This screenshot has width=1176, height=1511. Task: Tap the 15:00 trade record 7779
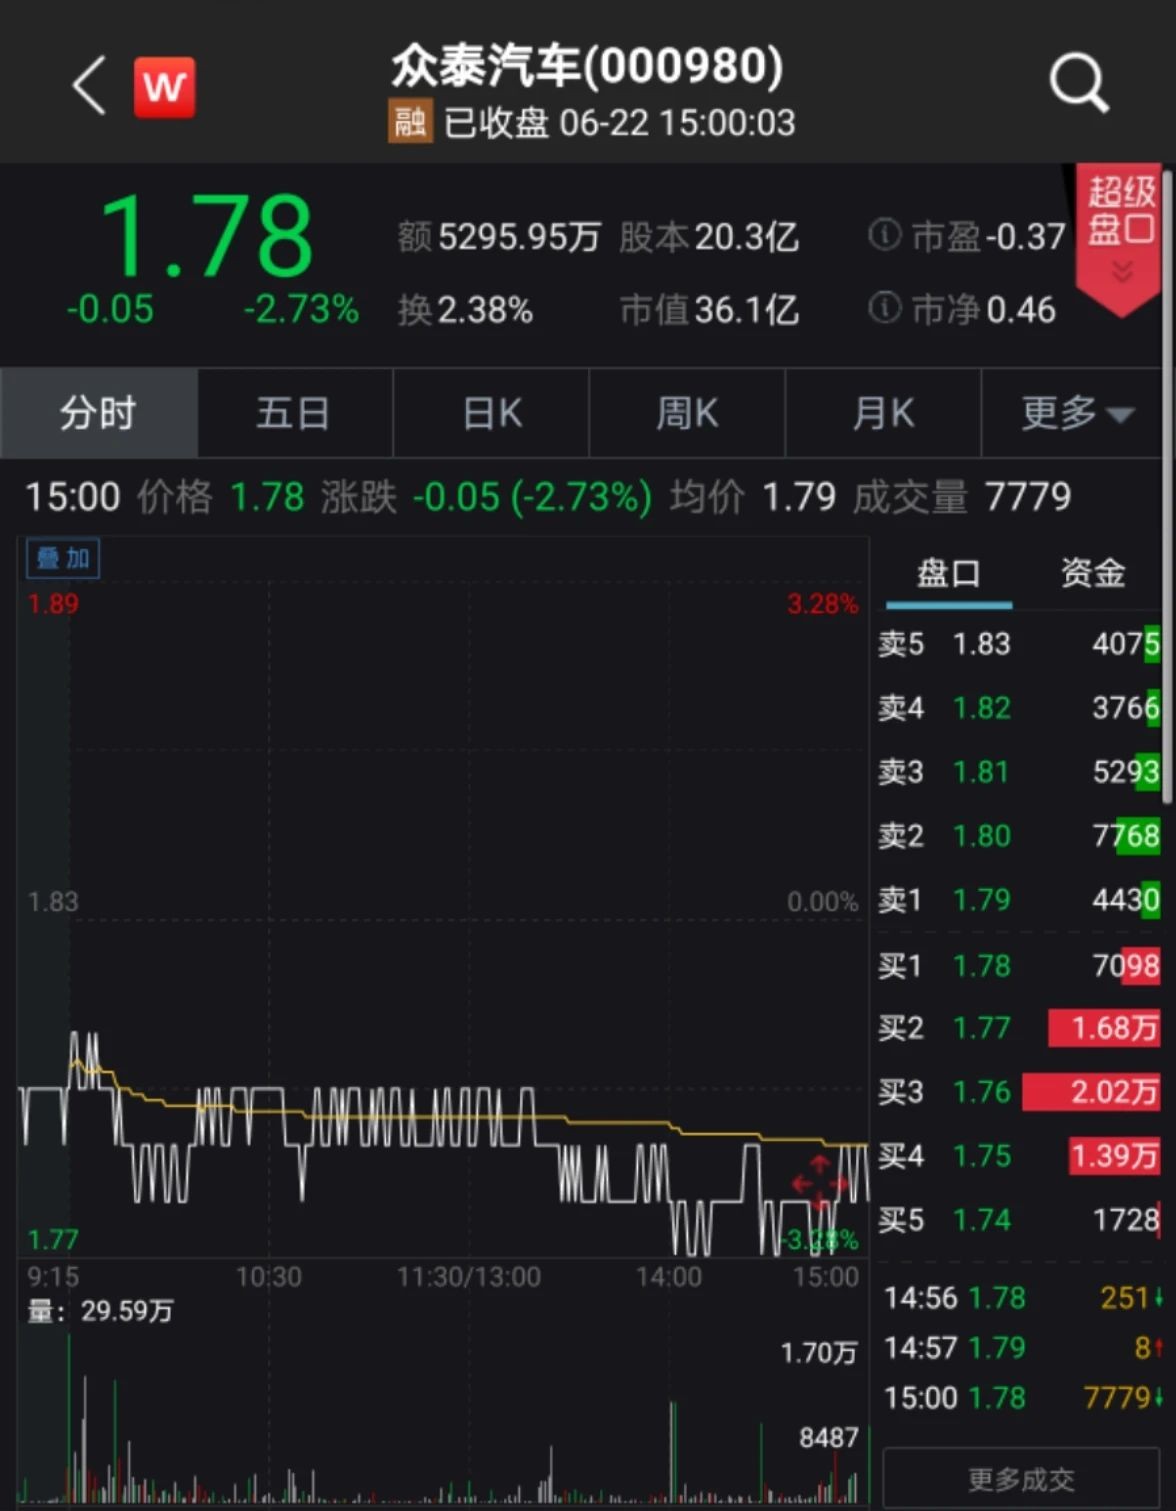[x=1022, y=1398]
